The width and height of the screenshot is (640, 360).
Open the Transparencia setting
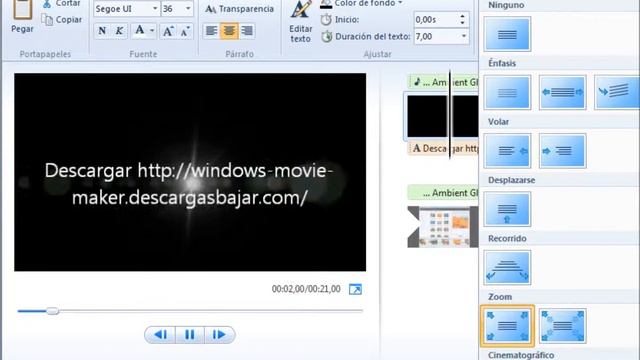[x=240, y=9]
